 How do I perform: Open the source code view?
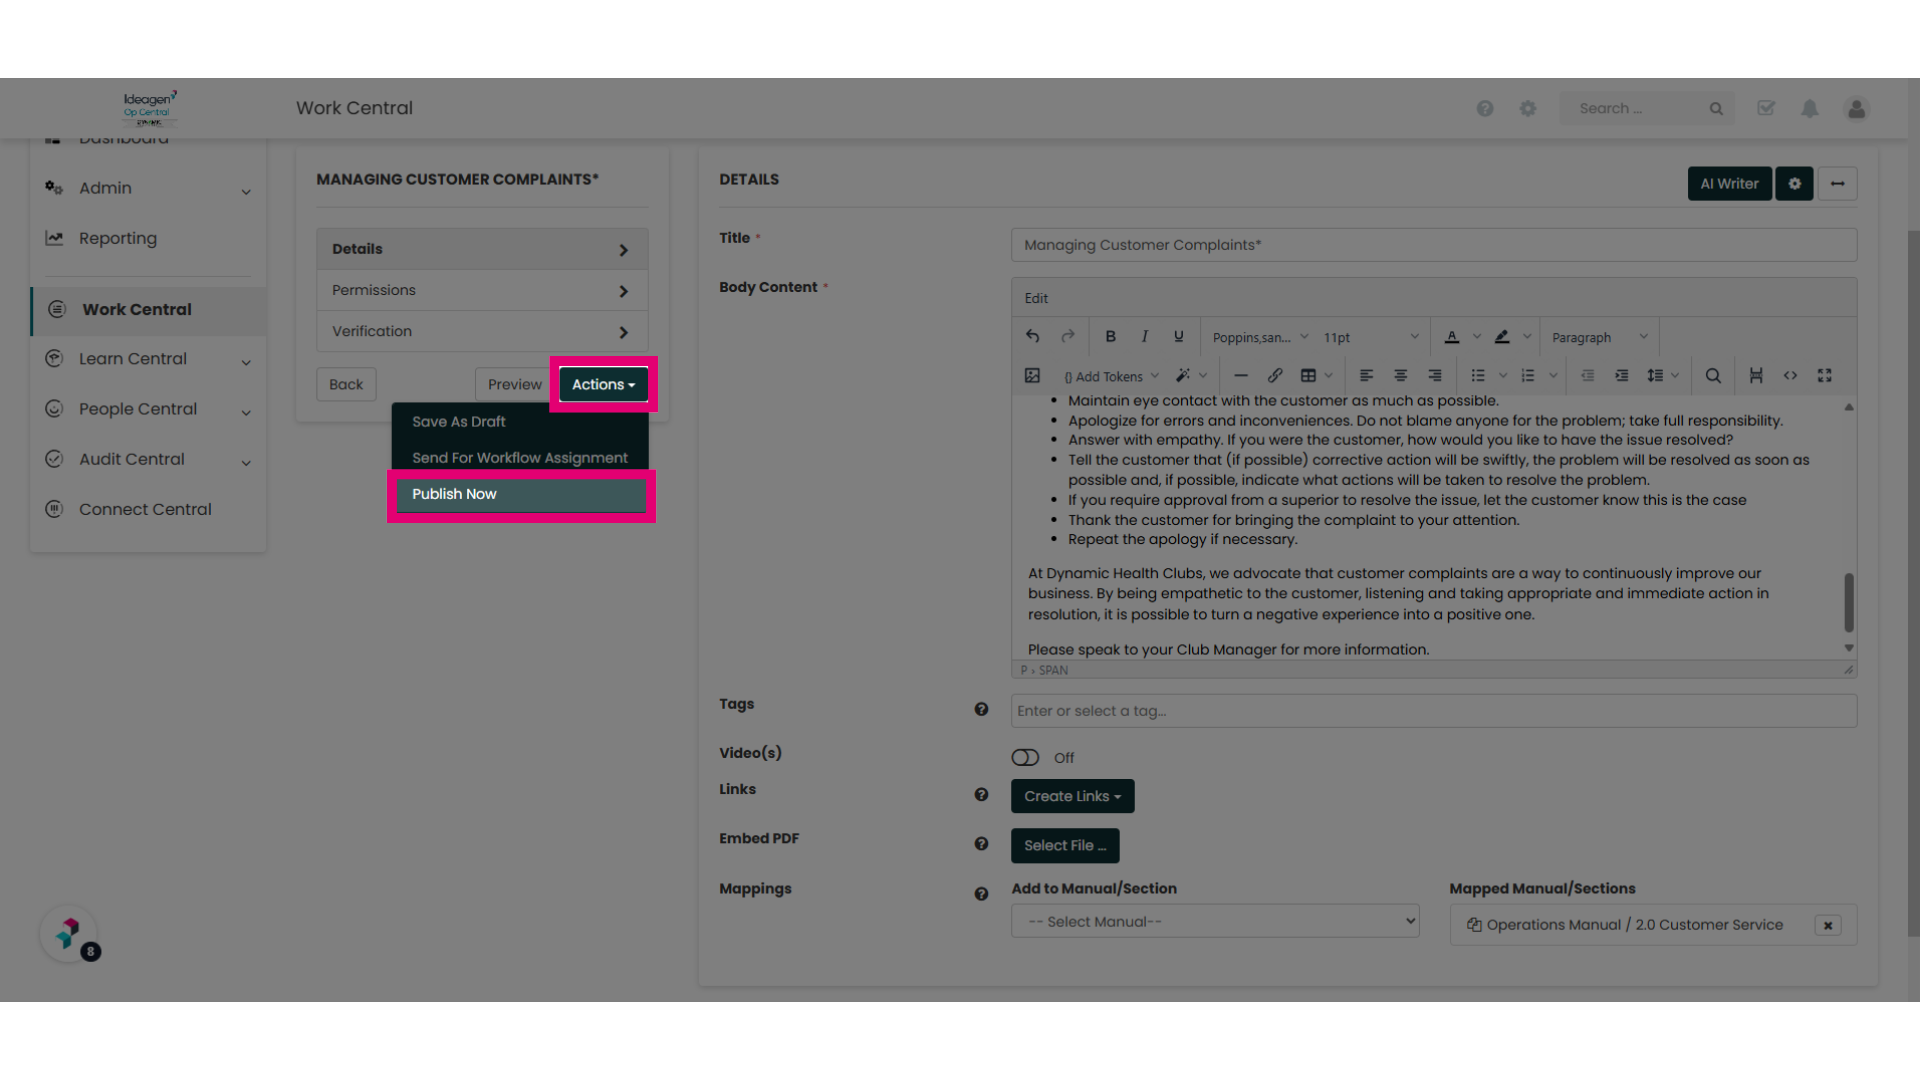pos(1790,375)
